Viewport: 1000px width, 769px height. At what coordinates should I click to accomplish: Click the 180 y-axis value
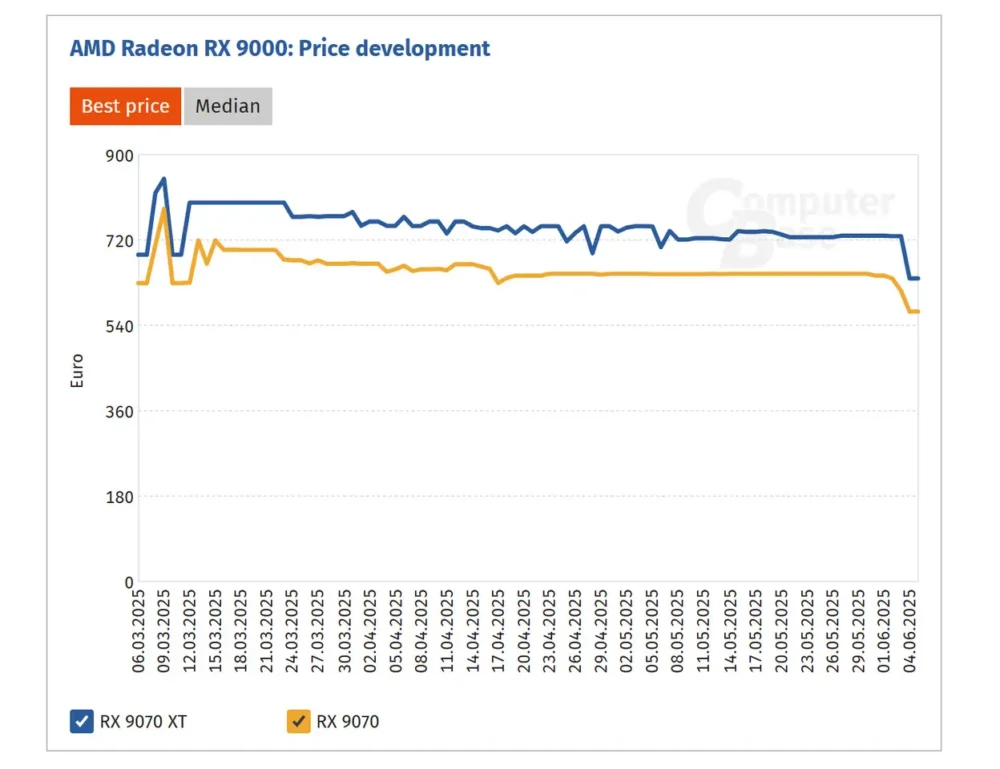point(119,497)
